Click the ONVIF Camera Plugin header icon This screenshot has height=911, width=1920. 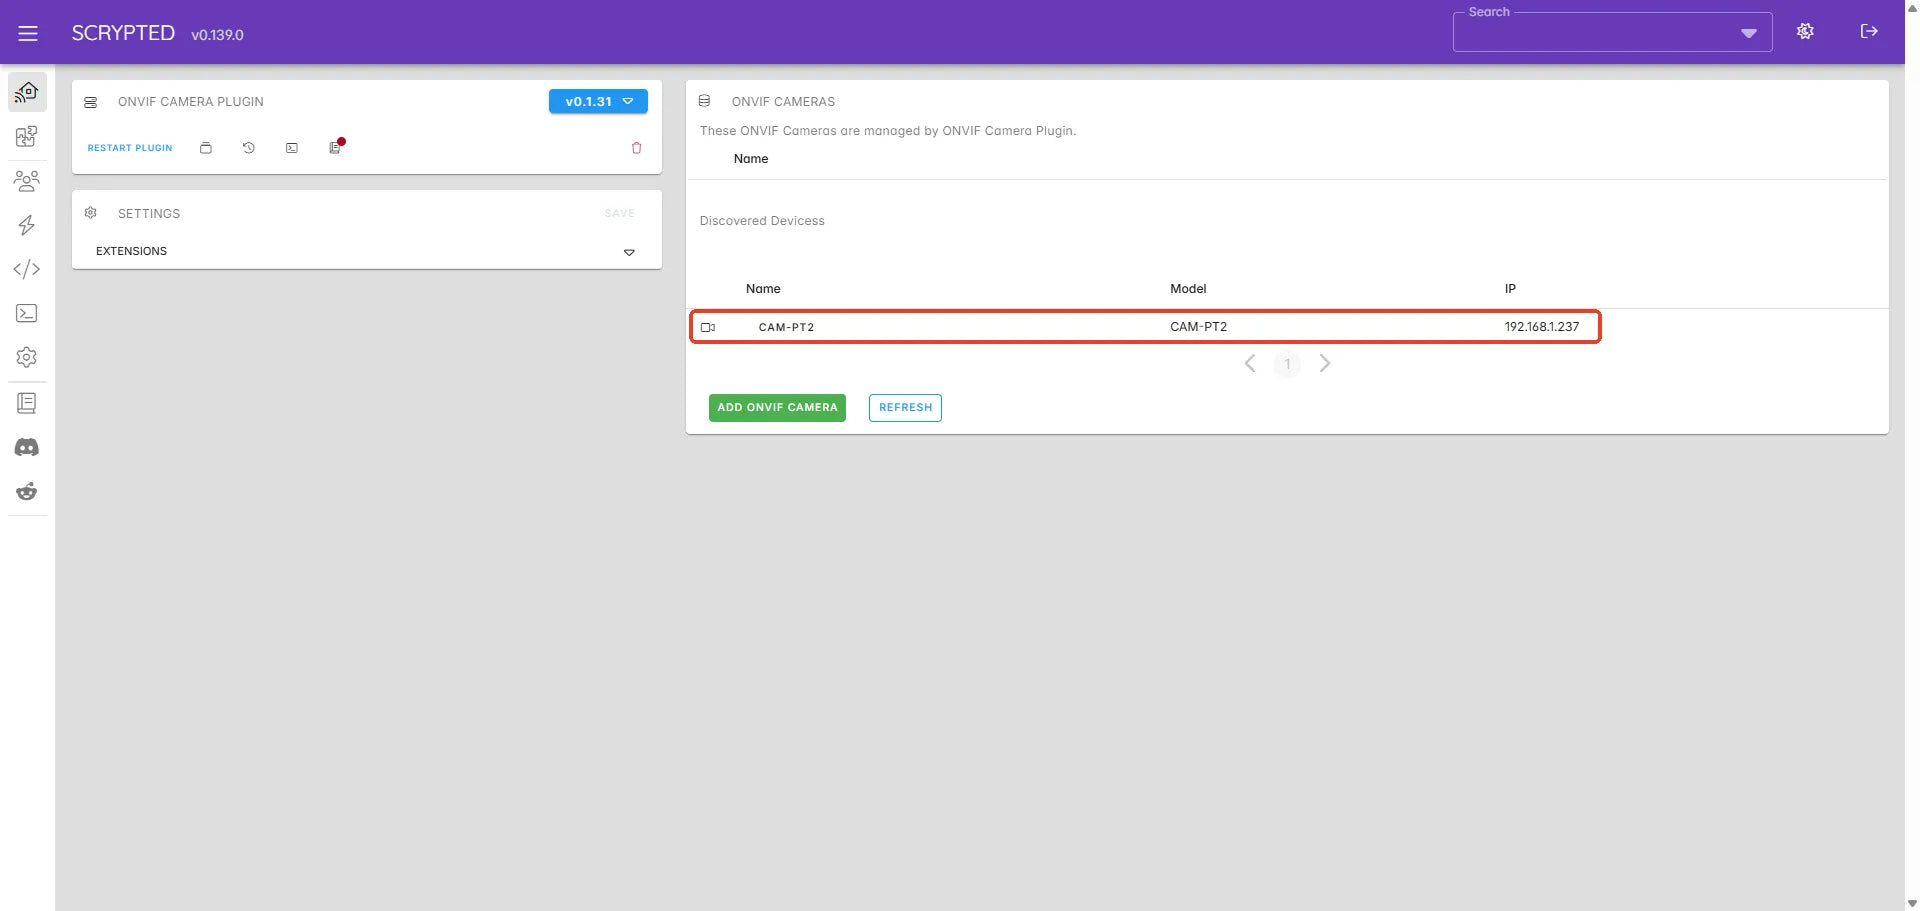(91, 102)
